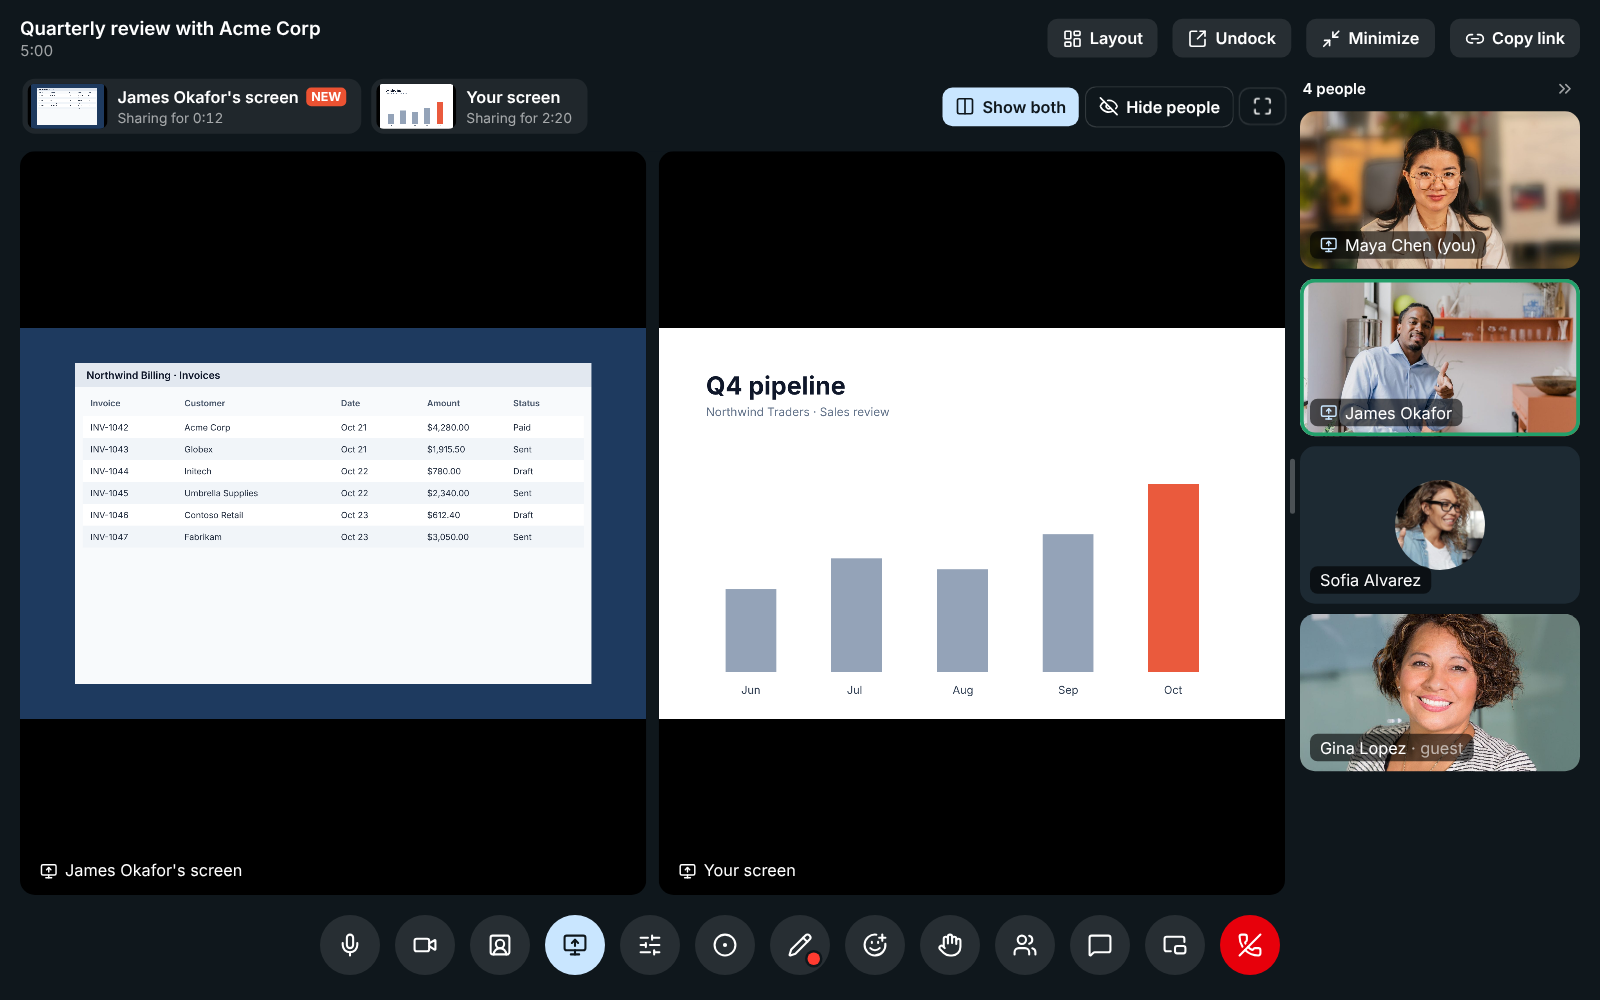Click the screen-share icon on Maya Chen's label

[x=1329, y=245]
